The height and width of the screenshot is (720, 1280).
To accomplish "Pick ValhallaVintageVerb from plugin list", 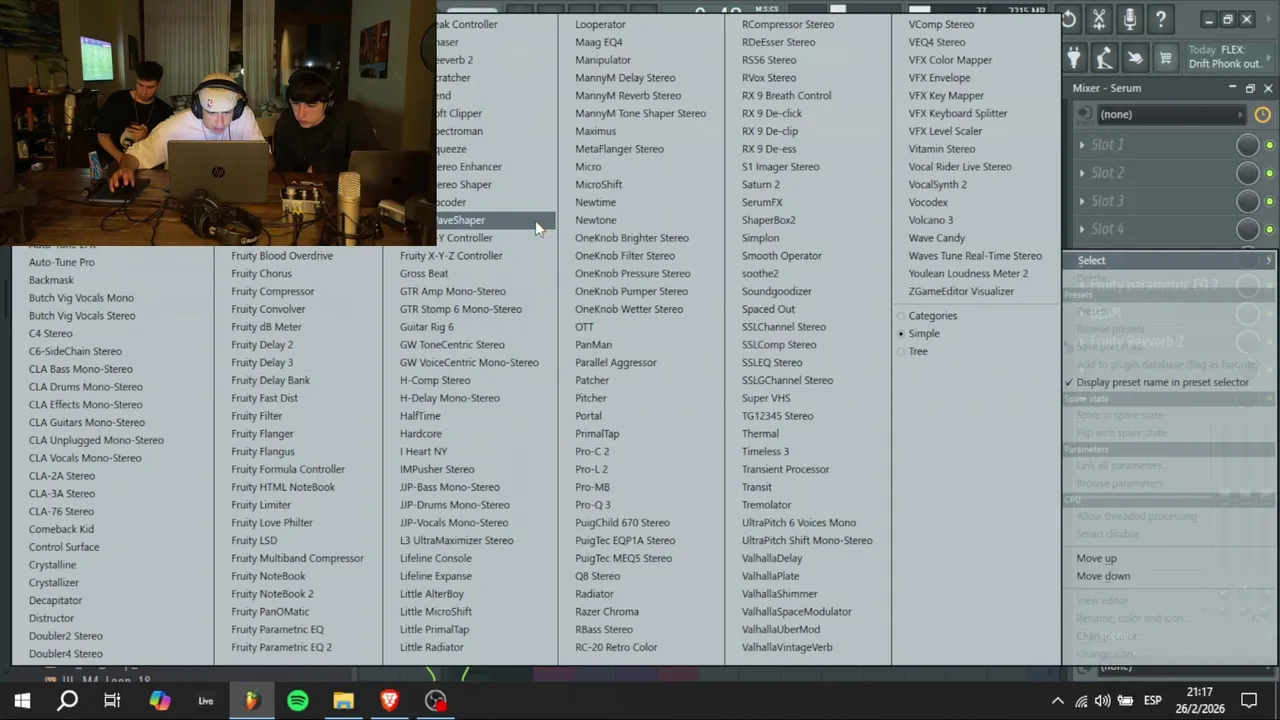I will click(787, 648).
